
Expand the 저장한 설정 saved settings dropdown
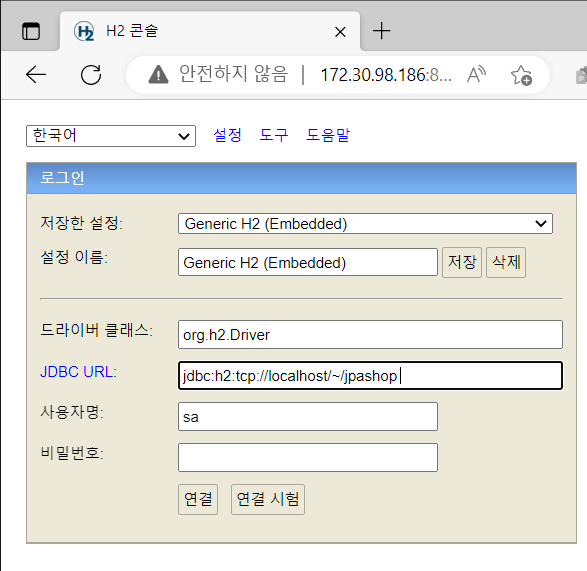coord(365,224)
